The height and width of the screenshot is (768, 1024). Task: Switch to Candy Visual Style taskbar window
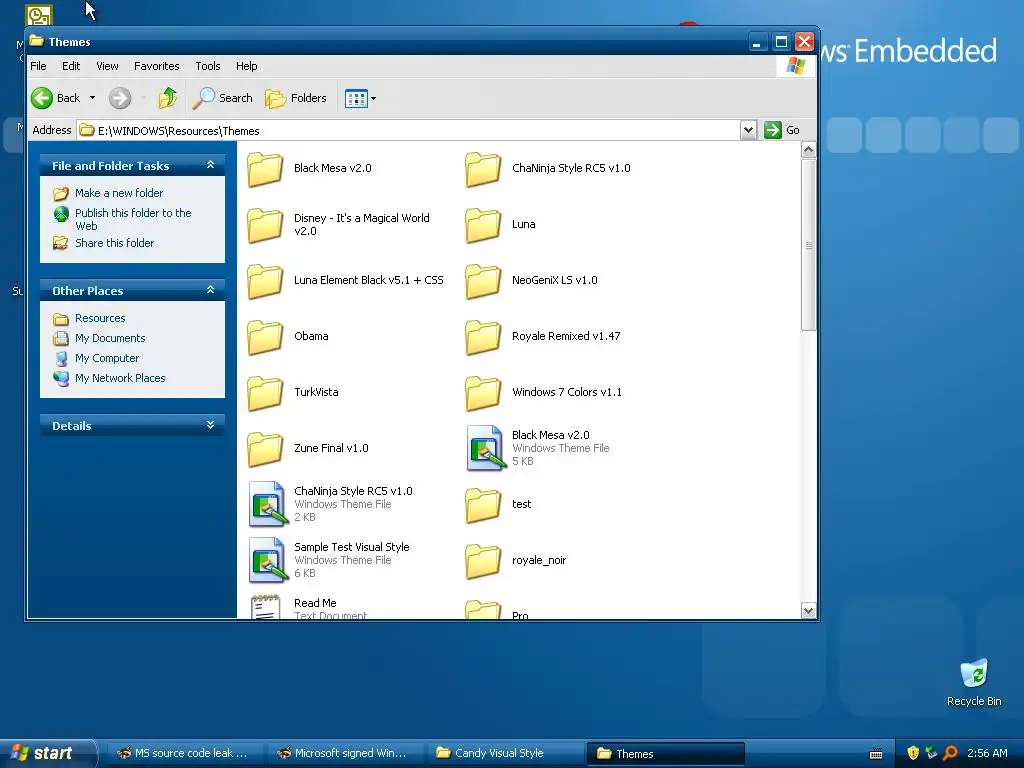pos(504,753)
